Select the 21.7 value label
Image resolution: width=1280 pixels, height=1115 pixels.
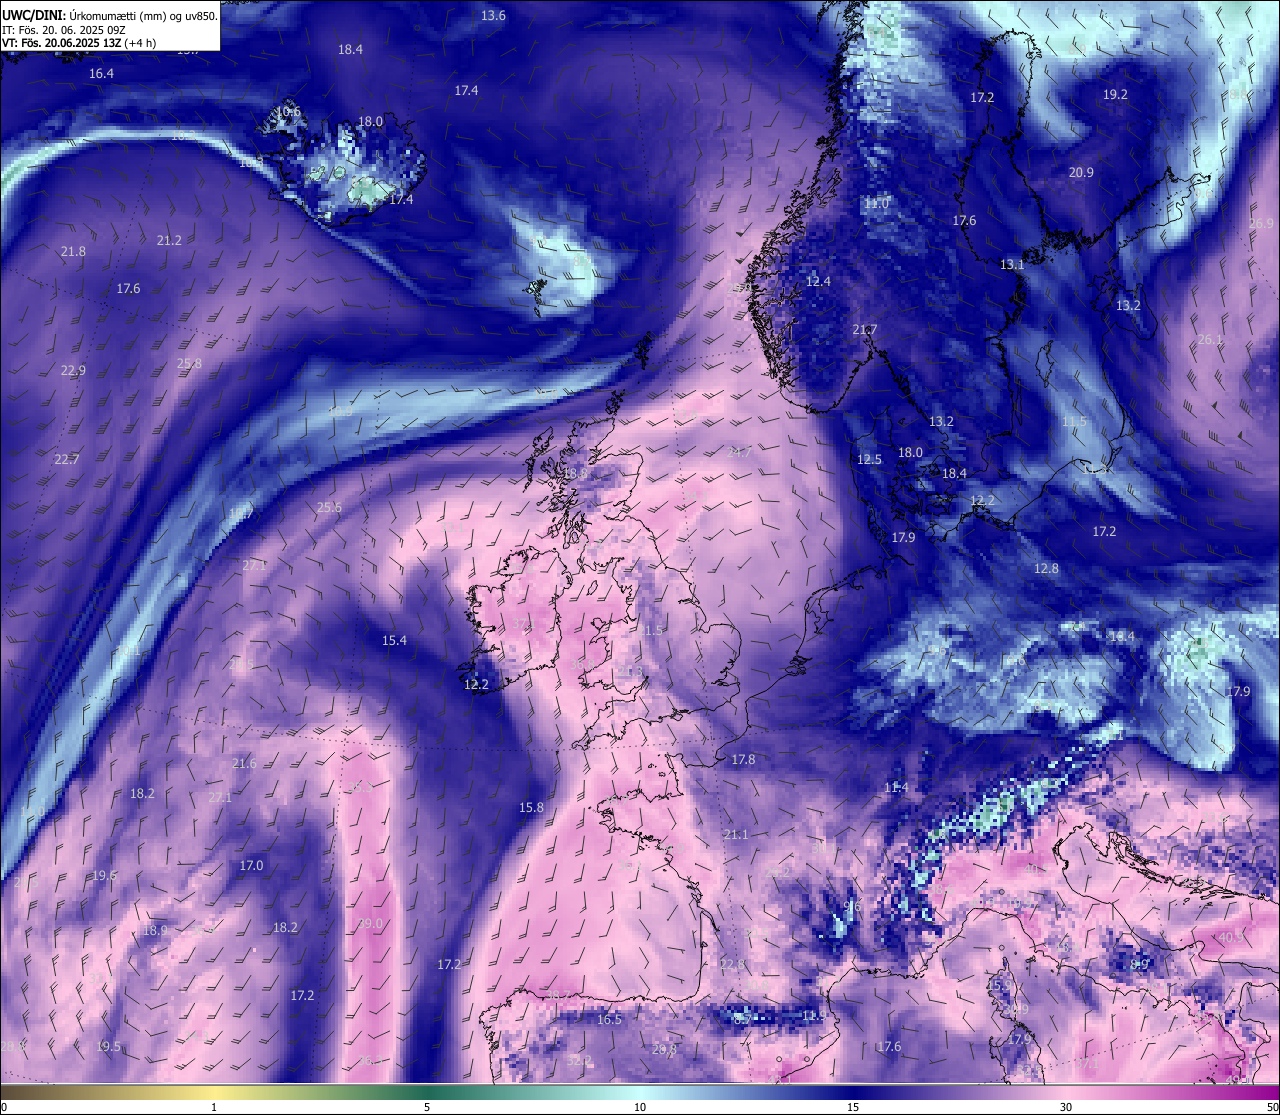864,330
